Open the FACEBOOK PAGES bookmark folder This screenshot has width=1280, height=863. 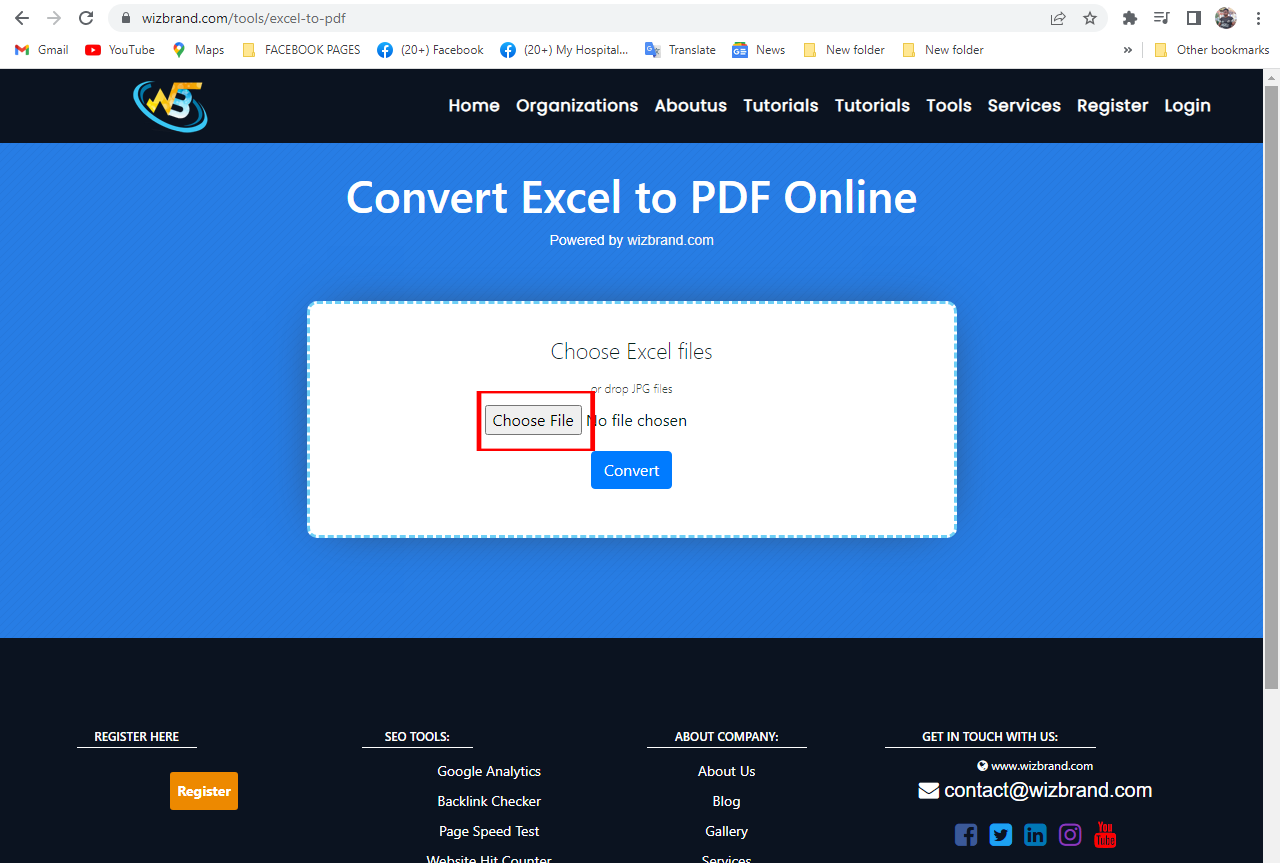tap(301, 50)
